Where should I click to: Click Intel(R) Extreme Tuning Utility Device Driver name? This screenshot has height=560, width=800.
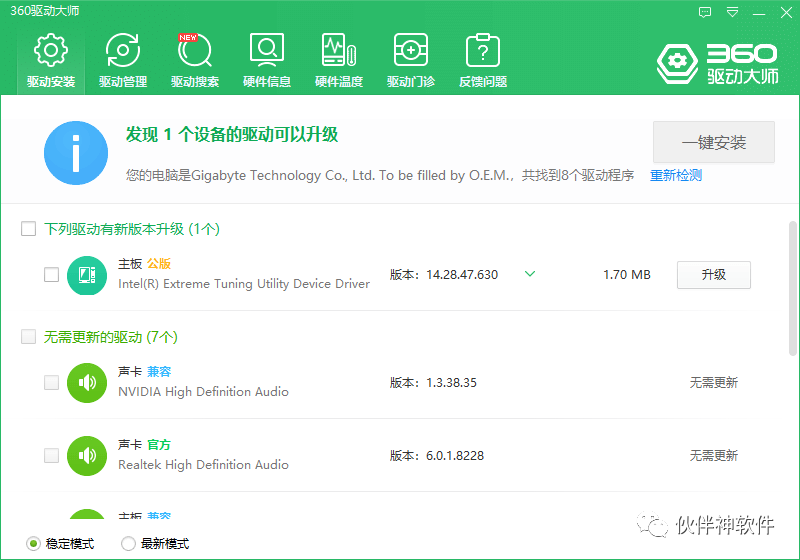point(244,284)
